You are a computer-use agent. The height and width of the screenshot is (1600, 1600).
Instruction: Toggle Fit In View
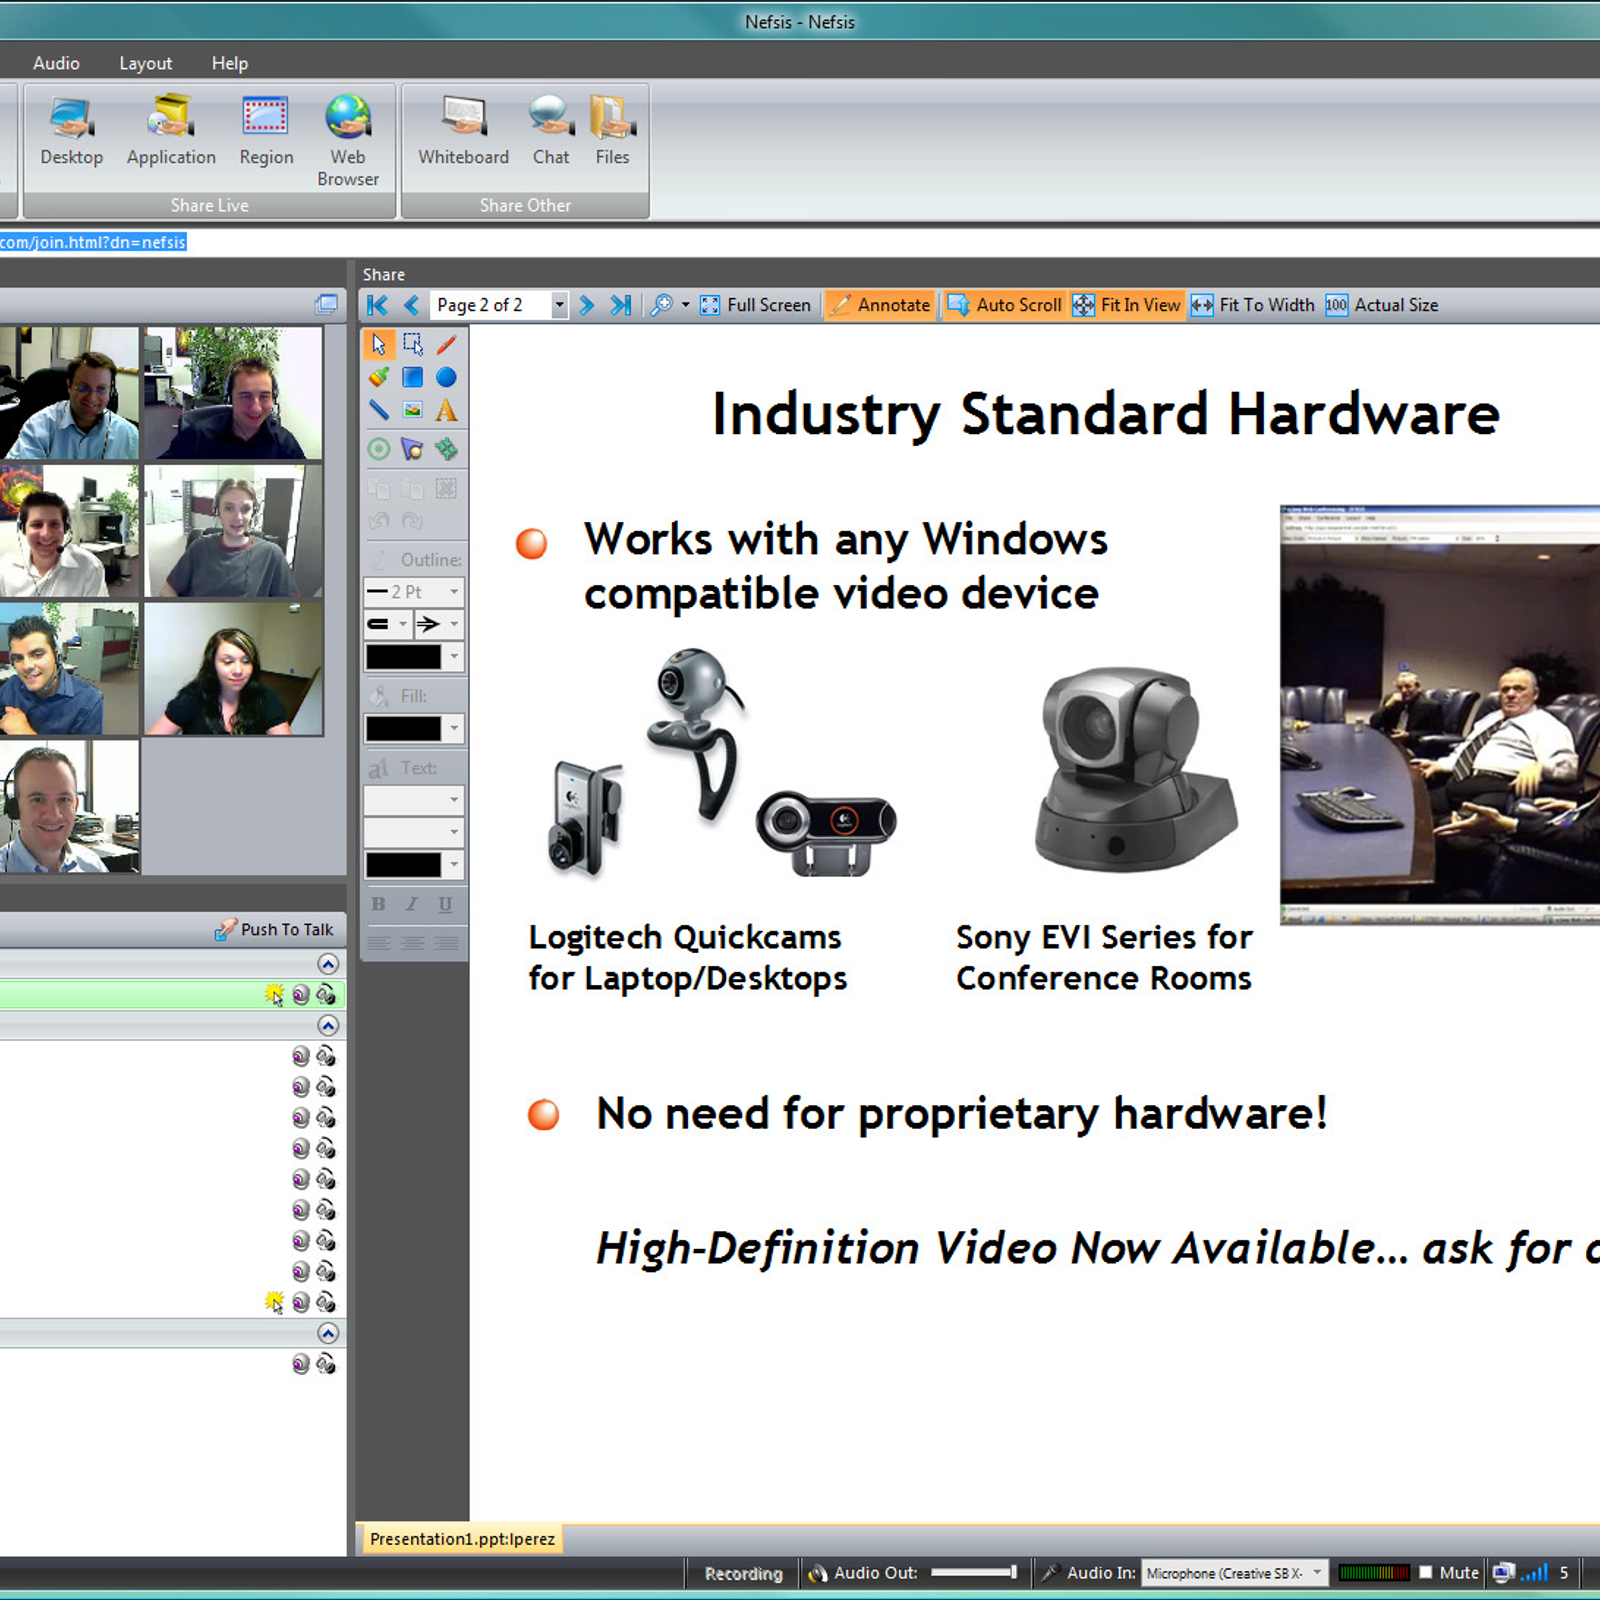pos(1127,305)
